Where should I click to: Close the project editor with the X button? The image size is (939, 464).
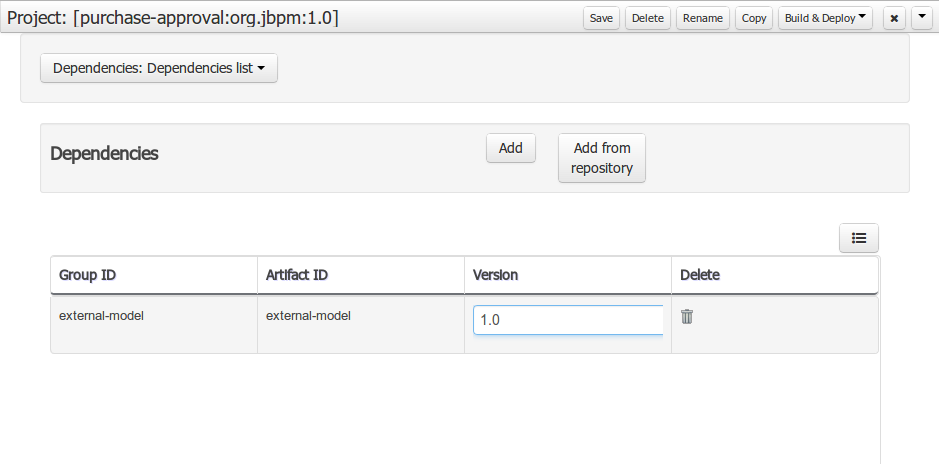[894, 18]
